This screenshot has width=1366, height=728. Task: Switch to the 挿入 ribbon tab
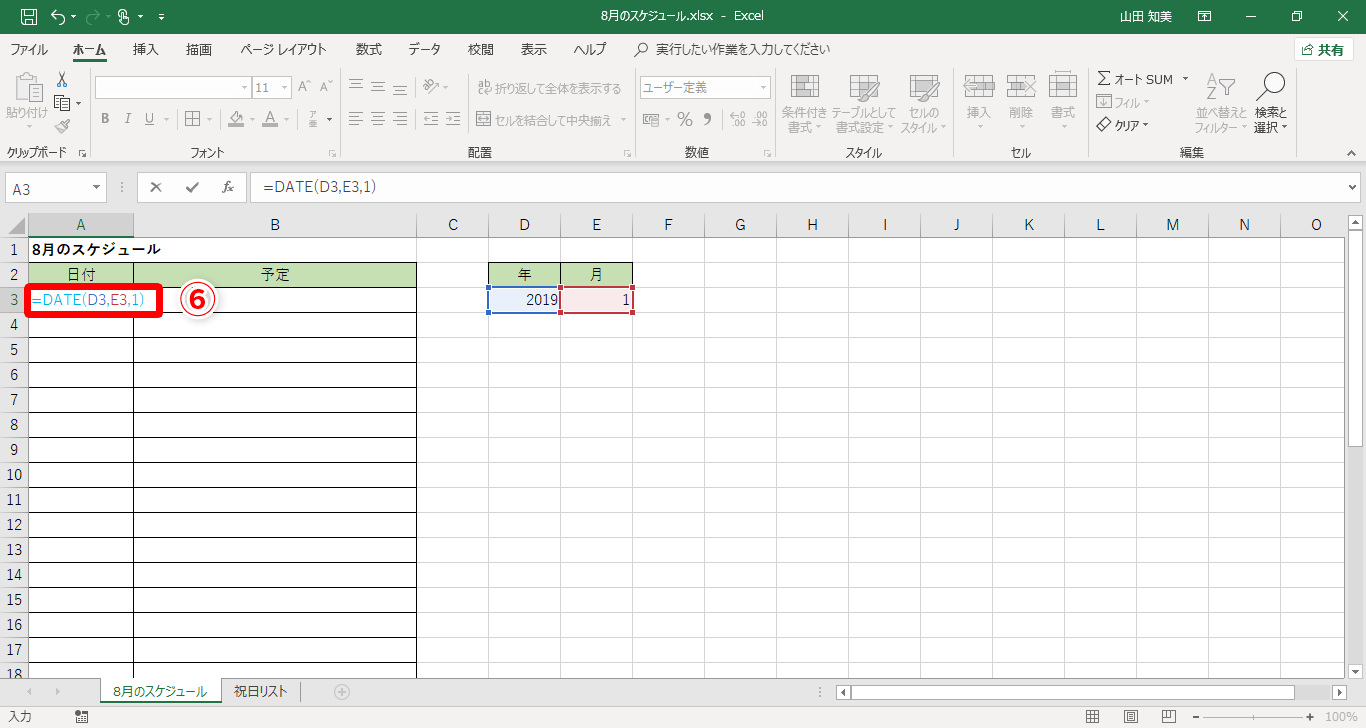tap(146, 49)
